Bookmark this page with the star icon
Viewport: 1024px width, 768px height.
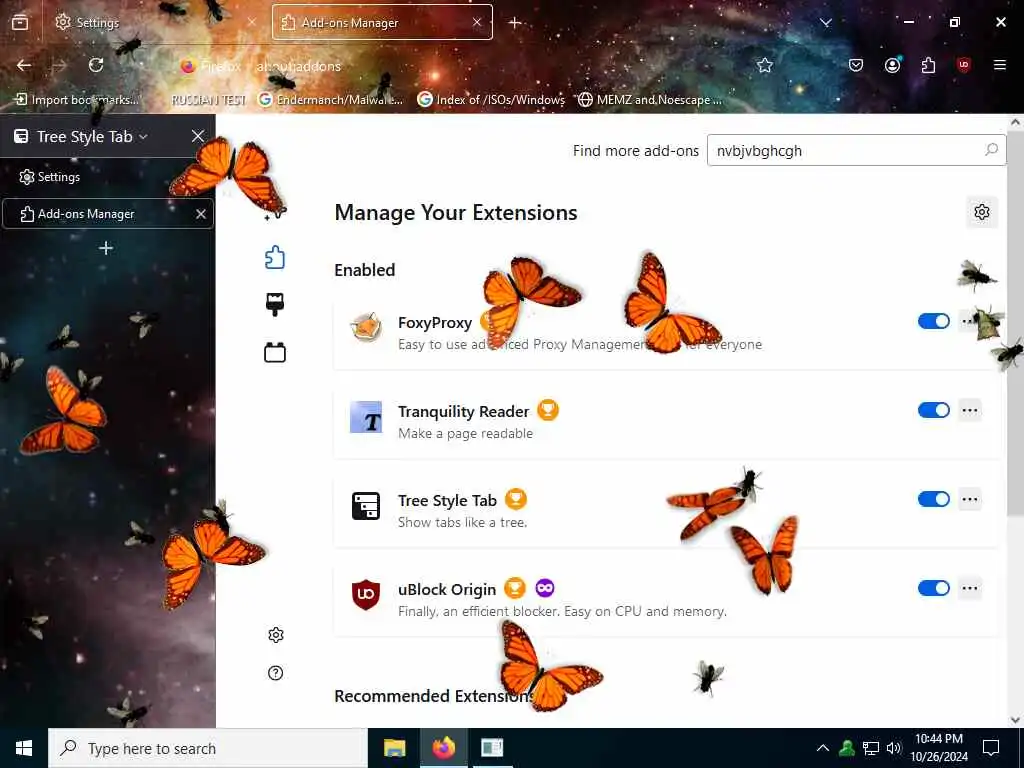765,65
